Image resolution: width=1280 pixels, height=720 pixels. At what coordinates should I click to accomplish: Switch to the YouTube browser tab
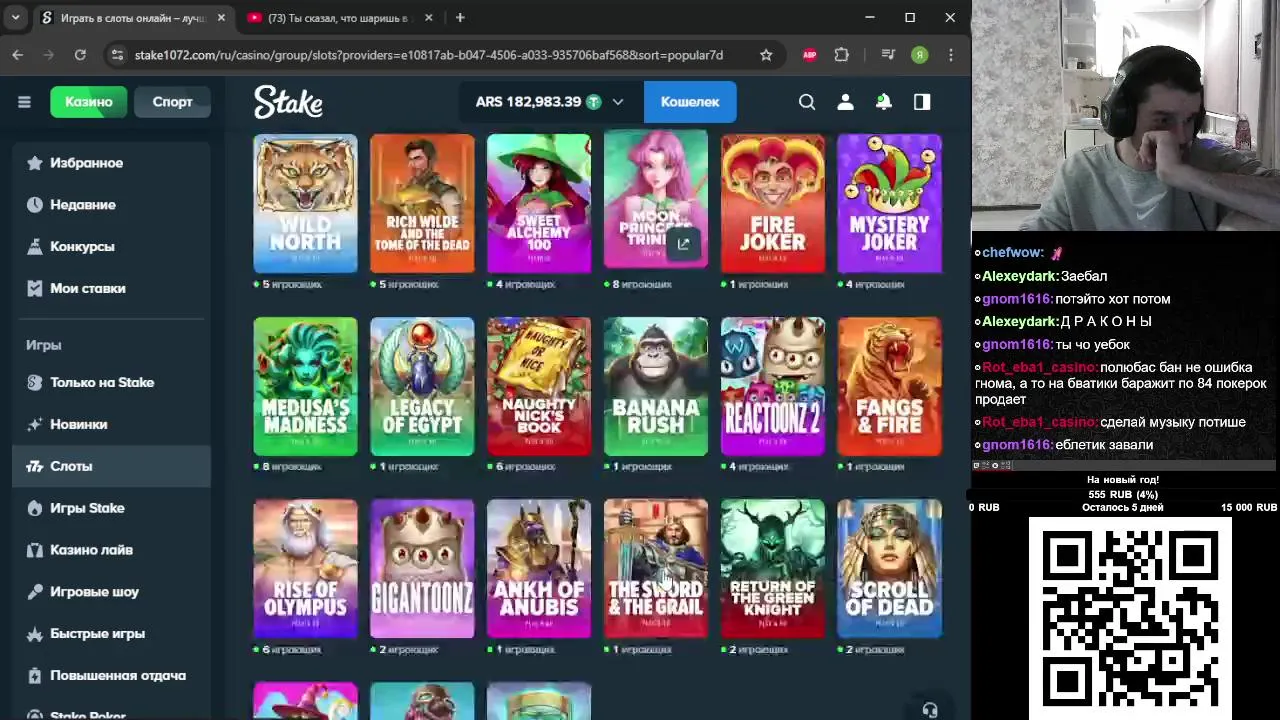click(338, 18)
